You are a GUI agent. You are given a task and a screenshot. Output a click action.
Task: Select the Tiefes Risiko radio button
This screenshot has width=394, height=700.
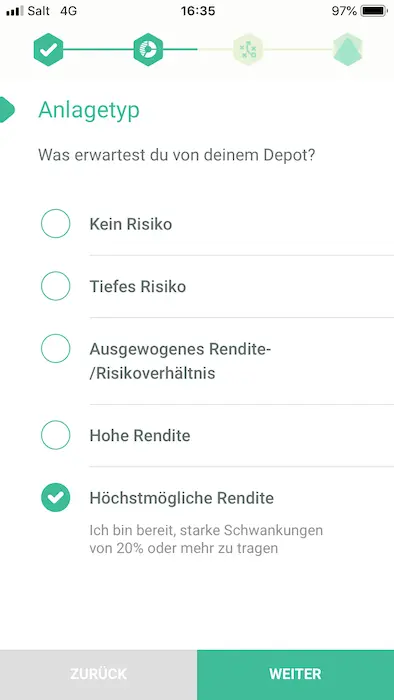point(56,286)
